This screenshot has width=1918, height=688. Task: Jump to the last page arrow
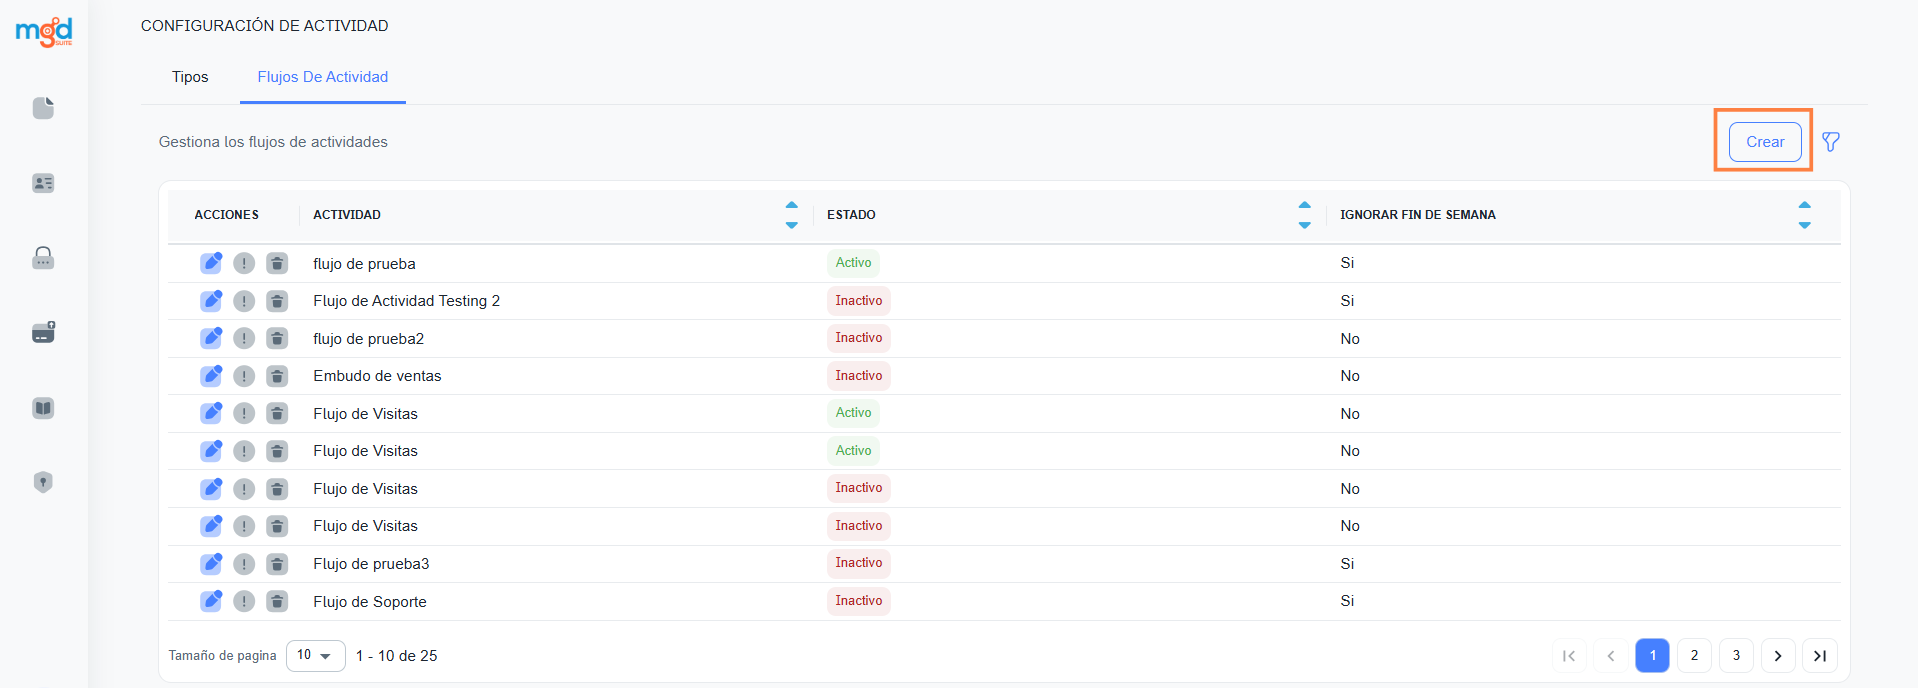pyautogui.click(x=1819, y=656)
